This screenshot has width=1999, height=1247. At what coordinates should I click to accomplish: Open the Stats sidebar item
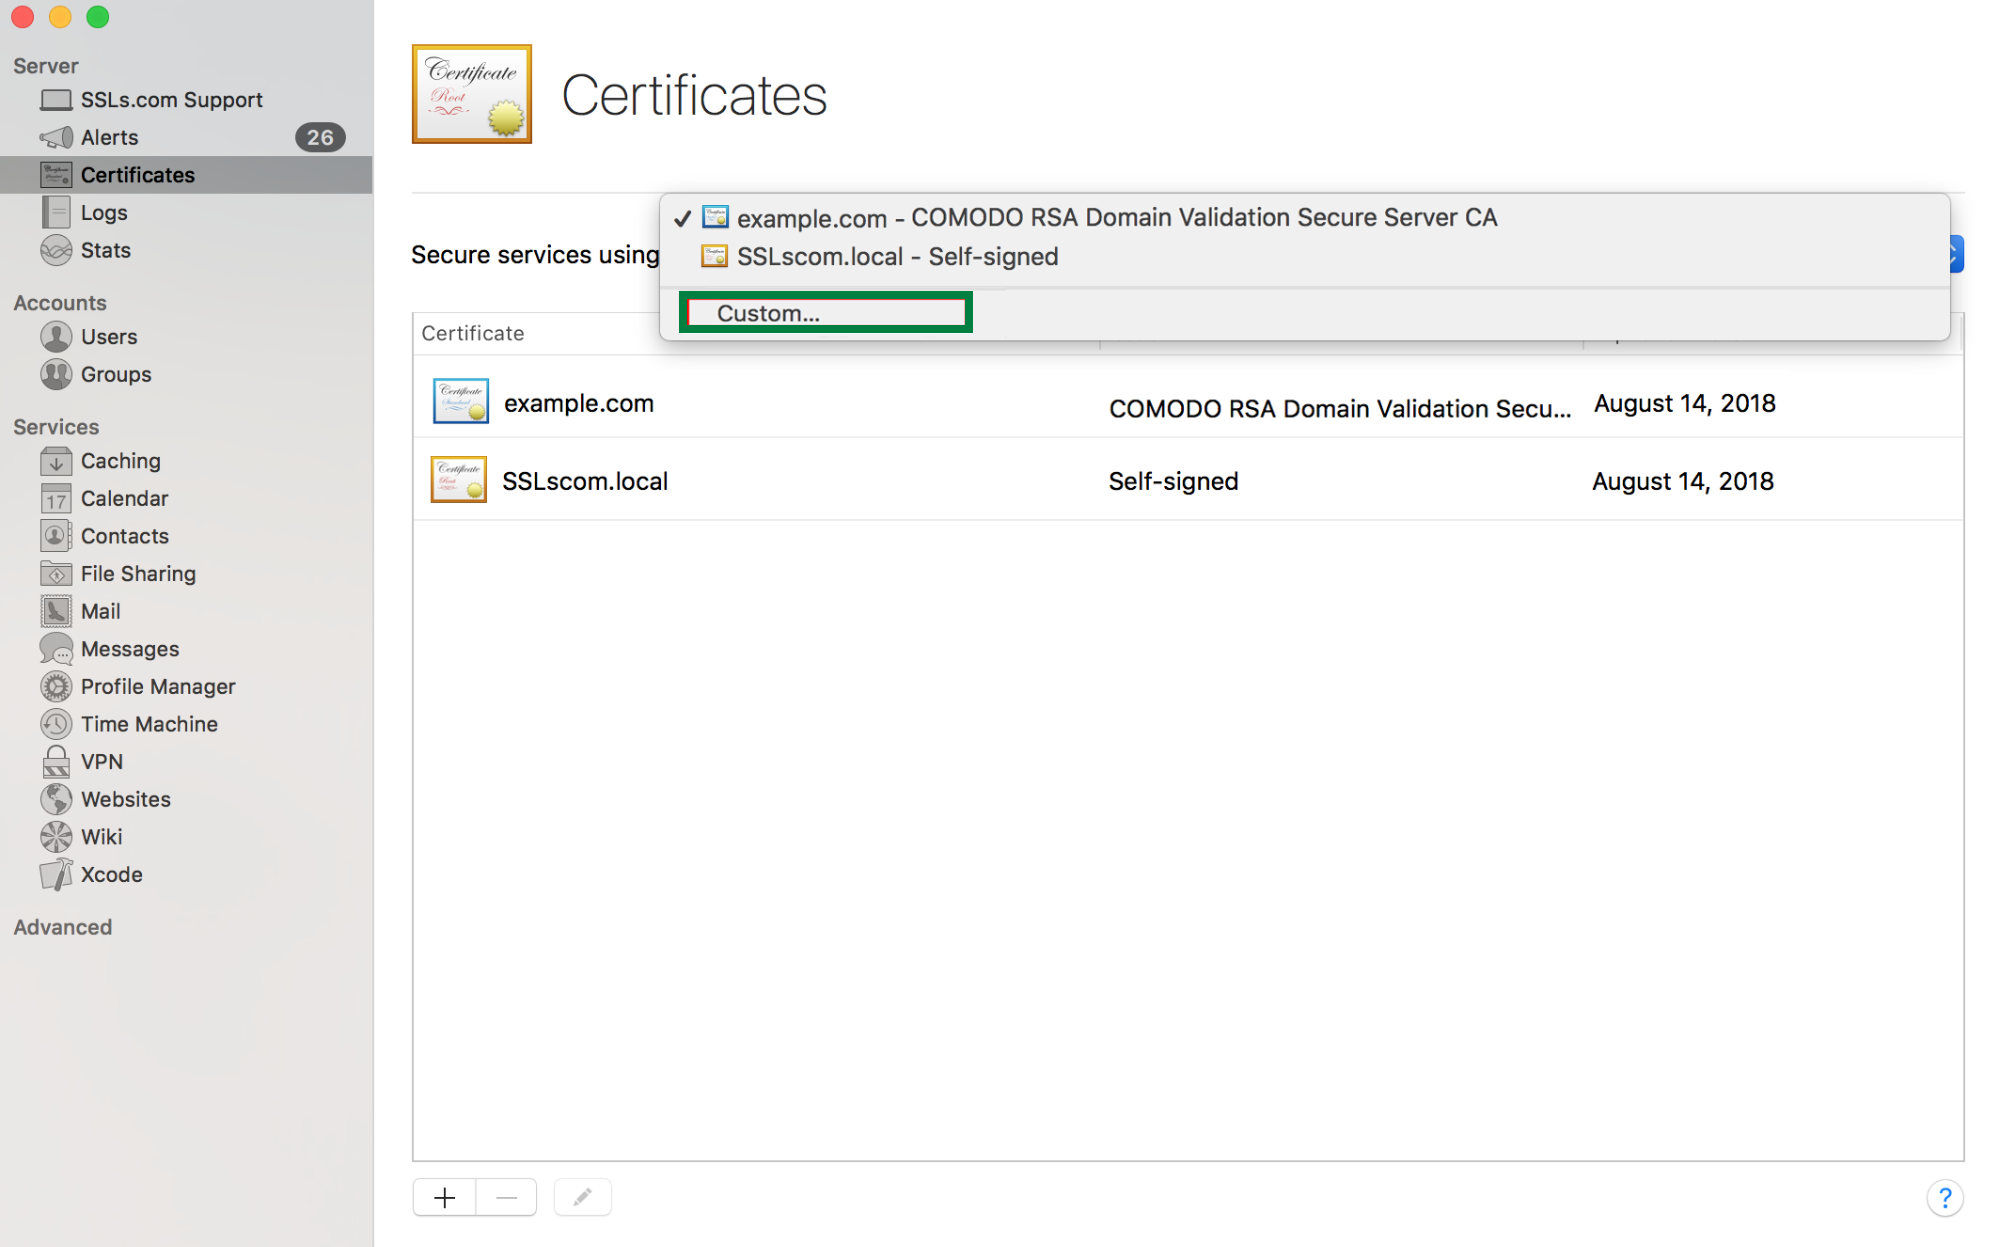point(105,250)
